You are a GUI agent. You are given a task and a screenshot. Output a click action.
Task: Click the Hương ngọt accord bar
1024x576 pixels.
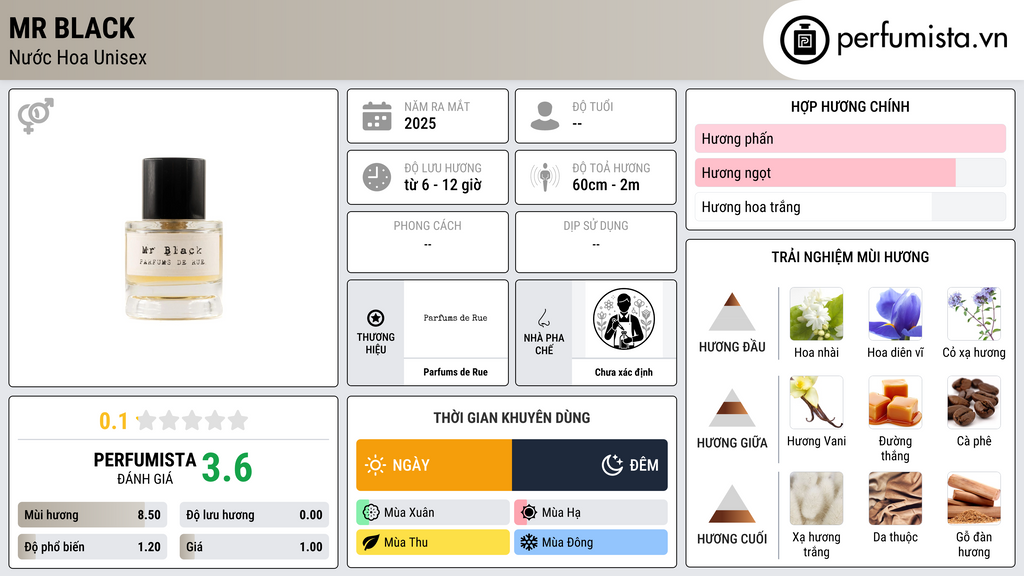click(850, 172)
